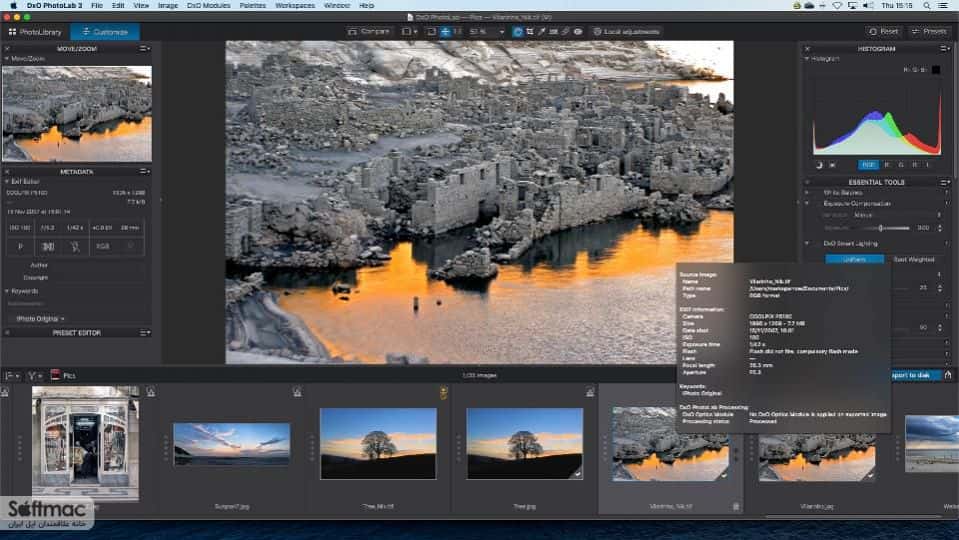Click the Copyright input field
Image resolution: width=959 pixels, height=540 pixels.
[x=99, y=278]
